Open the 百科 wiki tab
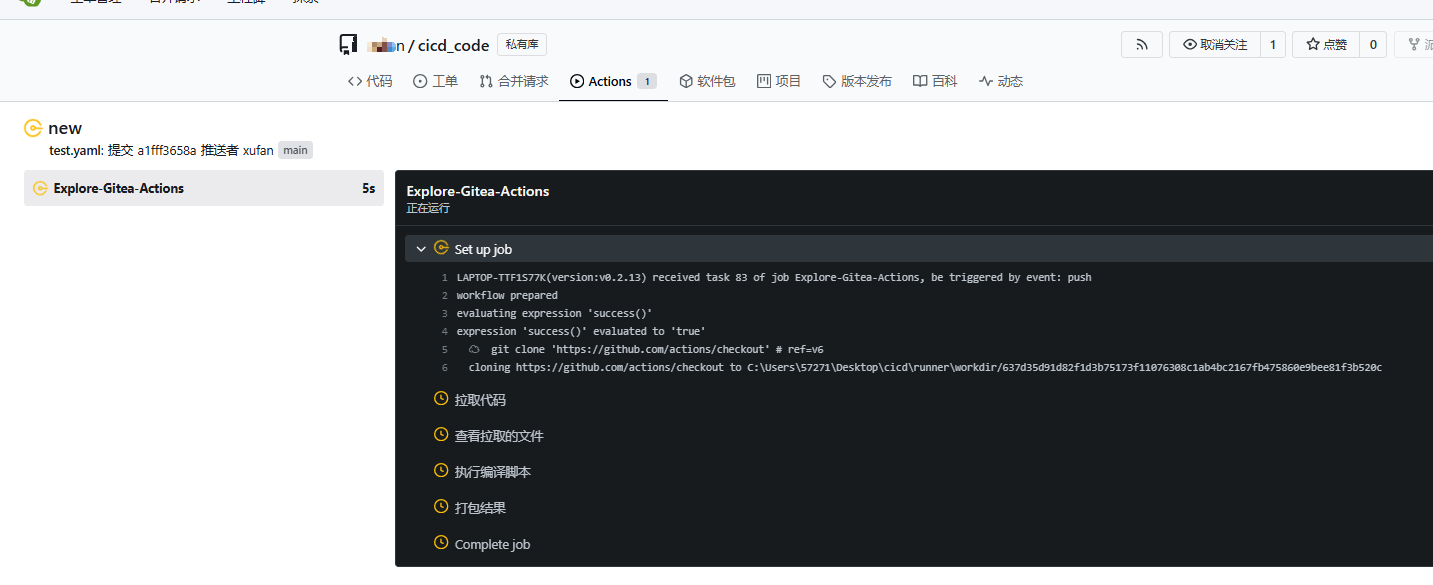This screenshot has width=1433, height=585. click(x=934, y=81)
